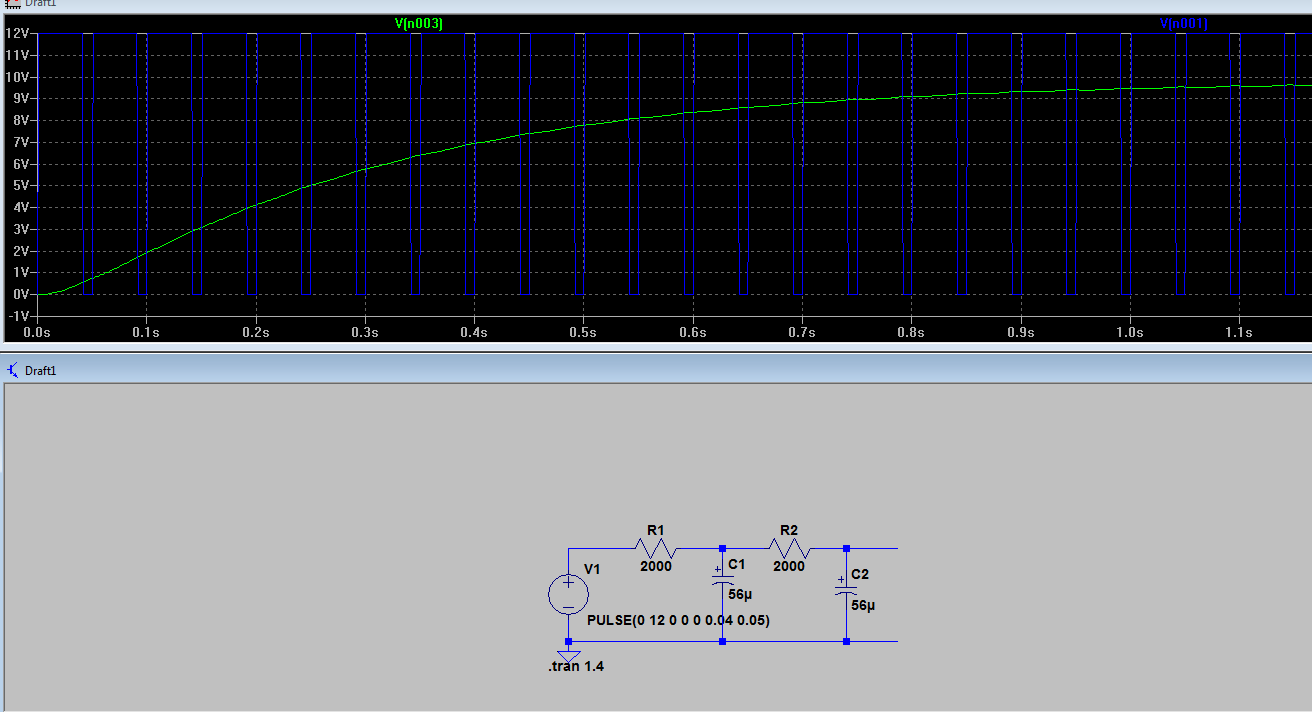Click the 0.5s time axis label
Screen dimensions: 1312x712
pos(583,332)
